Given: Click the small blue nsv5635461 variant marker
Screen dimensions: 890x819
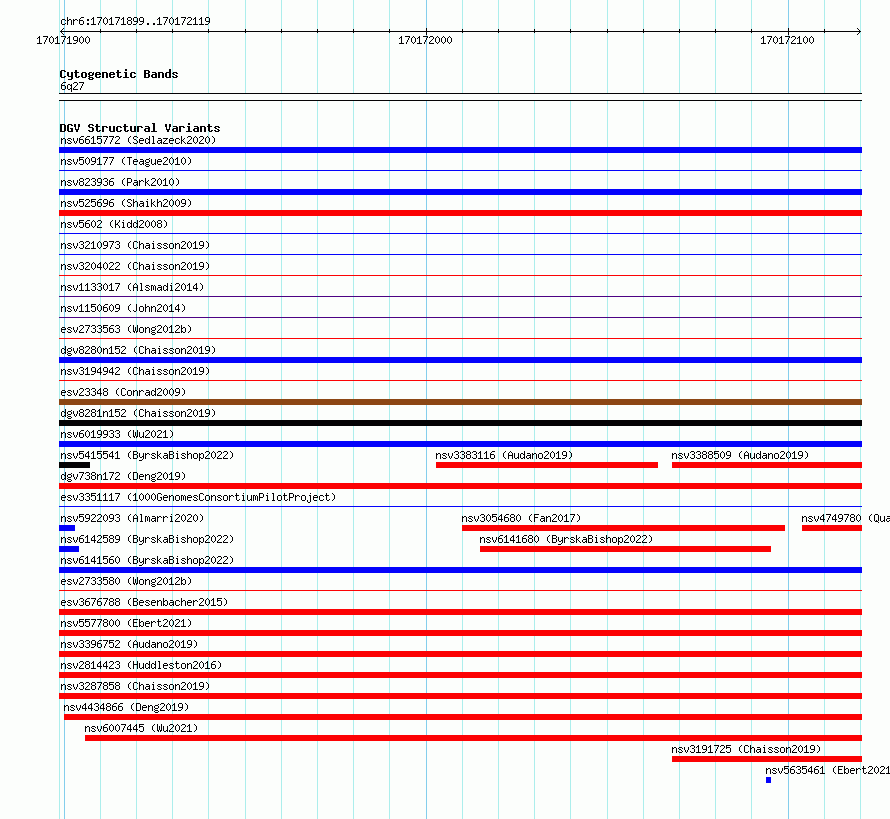Looking at the screenshot, I should pos(769,780).
